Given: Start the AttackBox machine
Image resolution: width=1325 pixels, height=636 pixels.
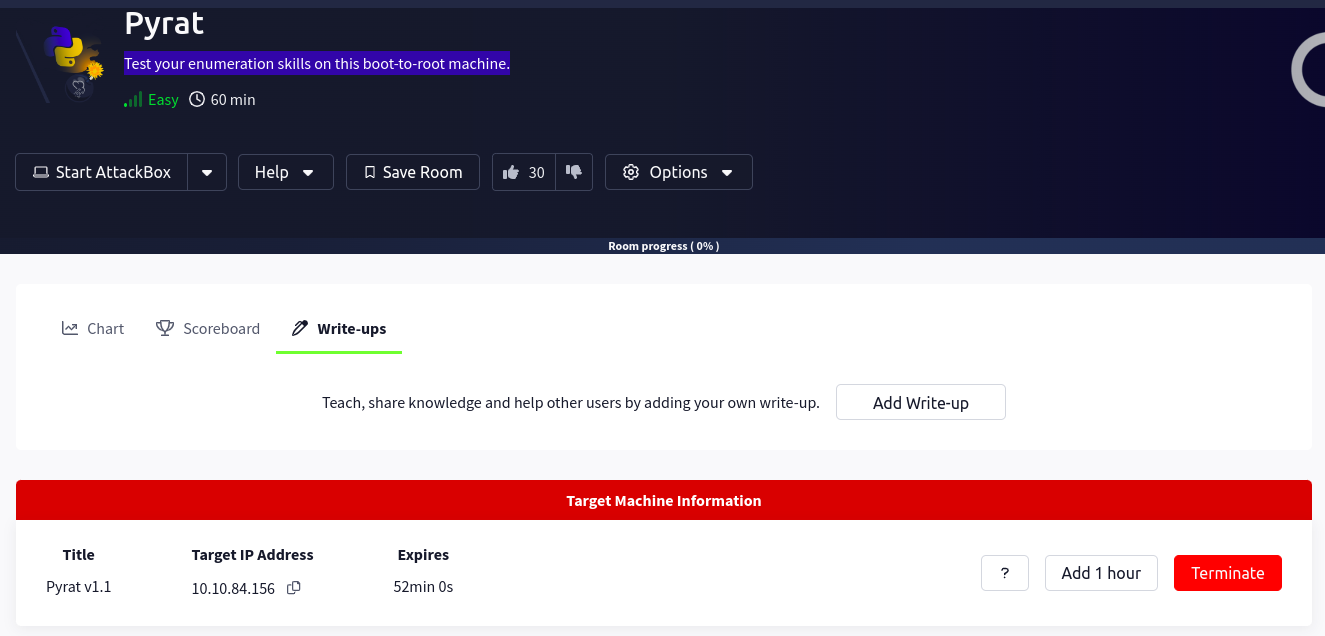Looking at the screenshot, I should point(102,172).
